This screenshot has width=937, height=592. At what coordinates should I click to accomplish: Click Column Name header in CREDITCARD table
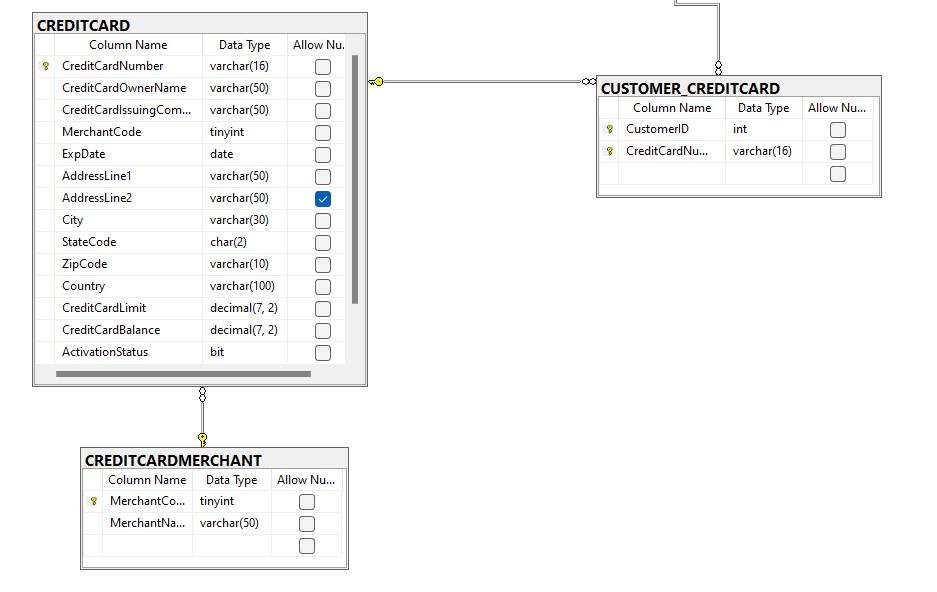pyautogui.click(x=128, y=45)
